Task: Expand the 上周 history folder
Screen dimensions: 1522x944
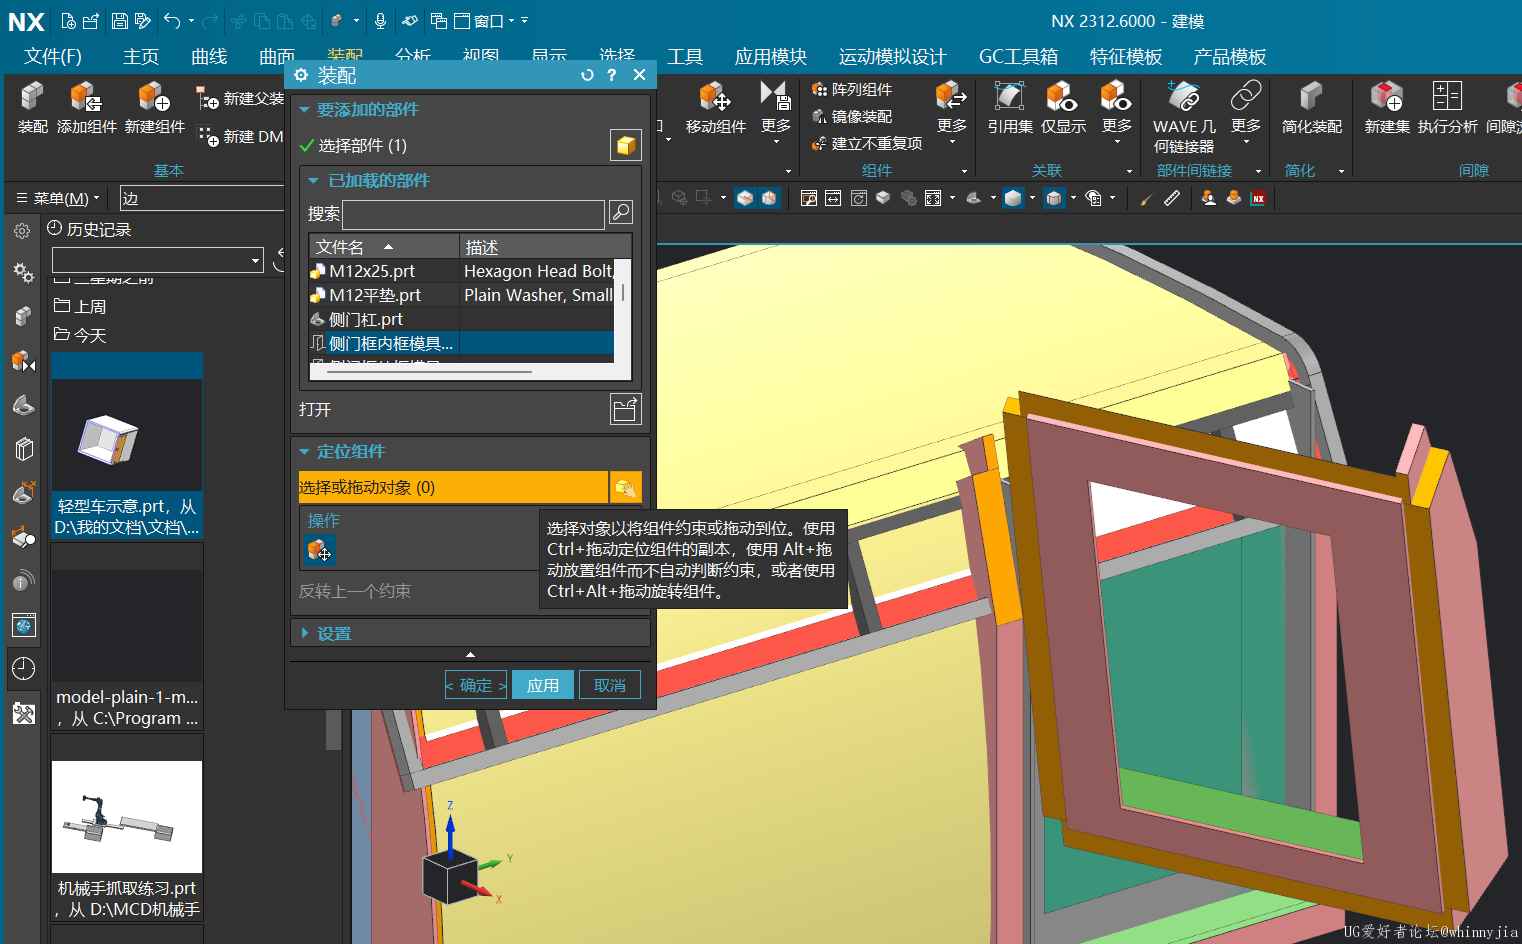Action: click(80, 306)
